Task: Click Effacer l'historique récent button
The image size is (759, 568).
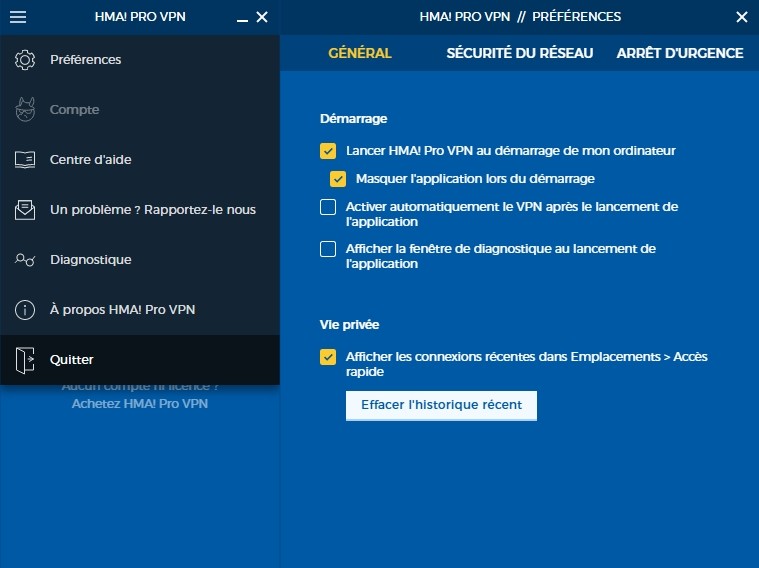Action: pyautogui.click(x=441, y=405)
